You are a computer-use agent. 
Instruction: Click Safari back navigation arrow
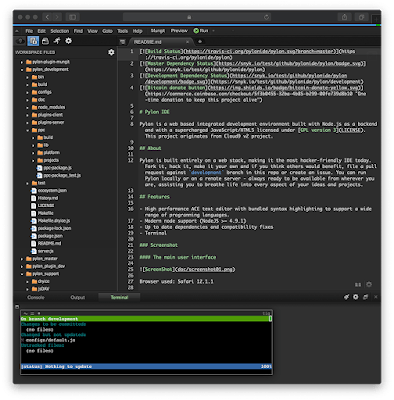point(47,17)
